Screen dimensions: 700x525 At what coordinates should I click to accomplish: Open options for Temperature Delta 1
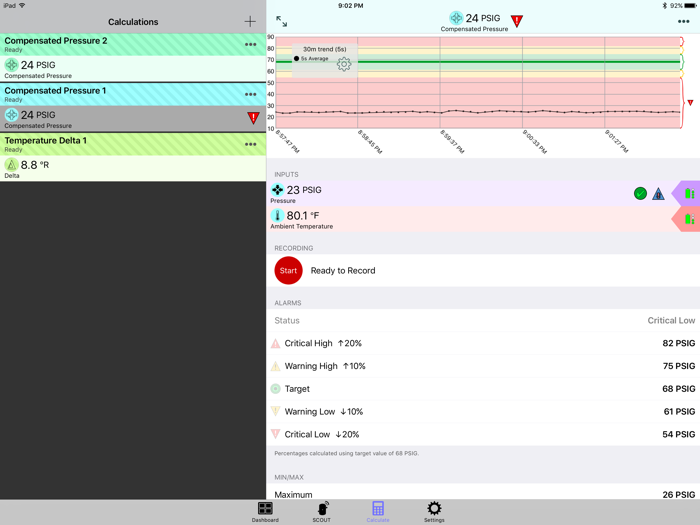tap(250, 144)
